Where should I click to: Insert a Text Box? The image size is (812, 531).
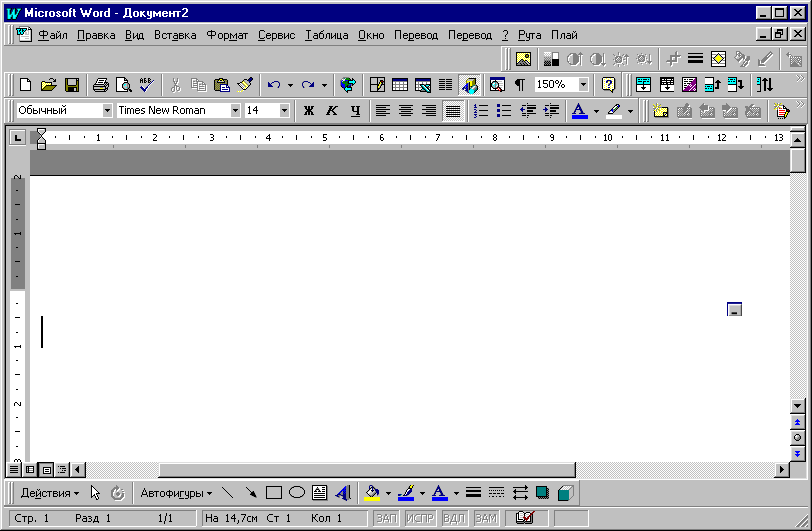pos(320,493)
